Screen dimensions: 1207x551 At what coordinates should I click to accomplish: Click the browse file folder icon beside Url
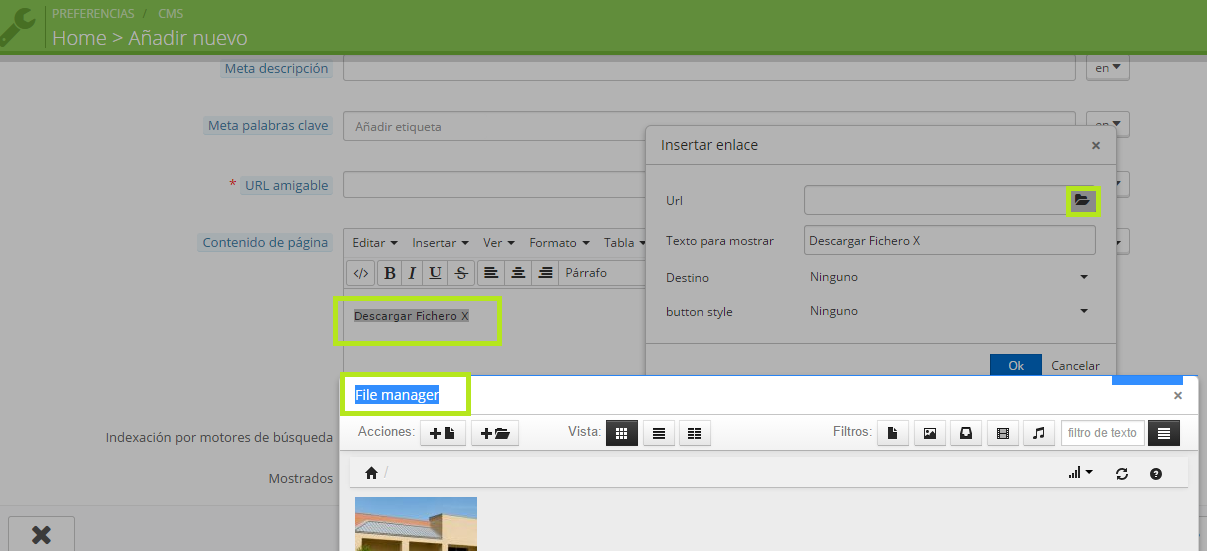pyautogui.click(x=1082, y=201)
